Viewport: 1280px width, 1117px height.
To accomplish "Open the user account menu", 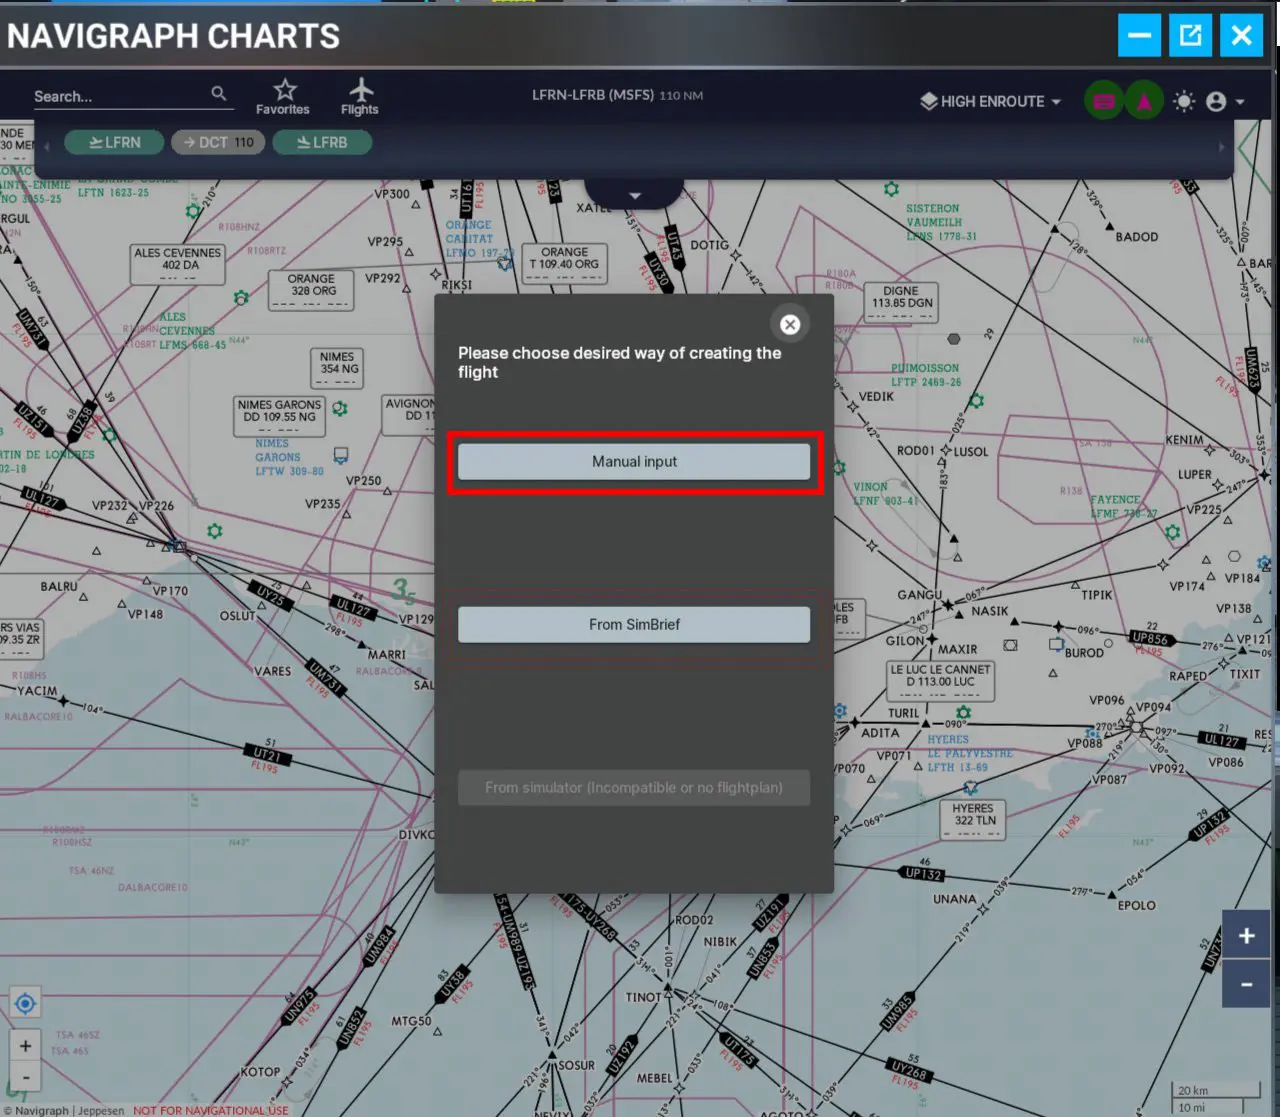I will (1225, 101).
